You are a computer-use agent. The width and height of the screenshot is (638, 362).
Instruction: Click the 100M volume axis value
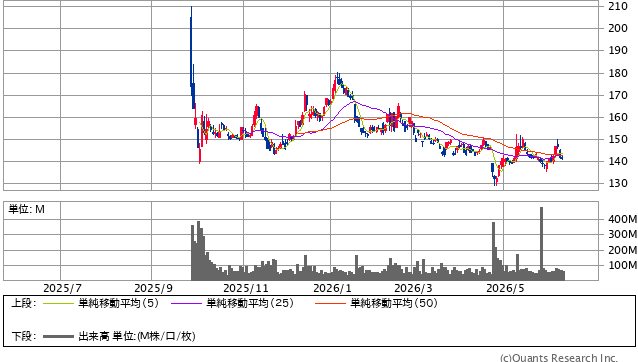623,265
